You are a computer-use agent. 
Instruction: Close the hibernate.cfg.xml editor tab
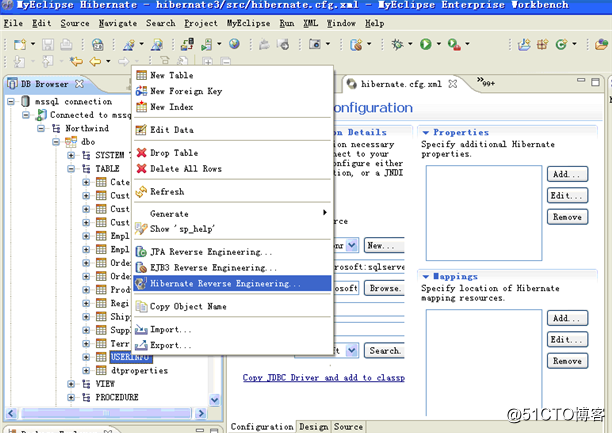coord(453,84)
